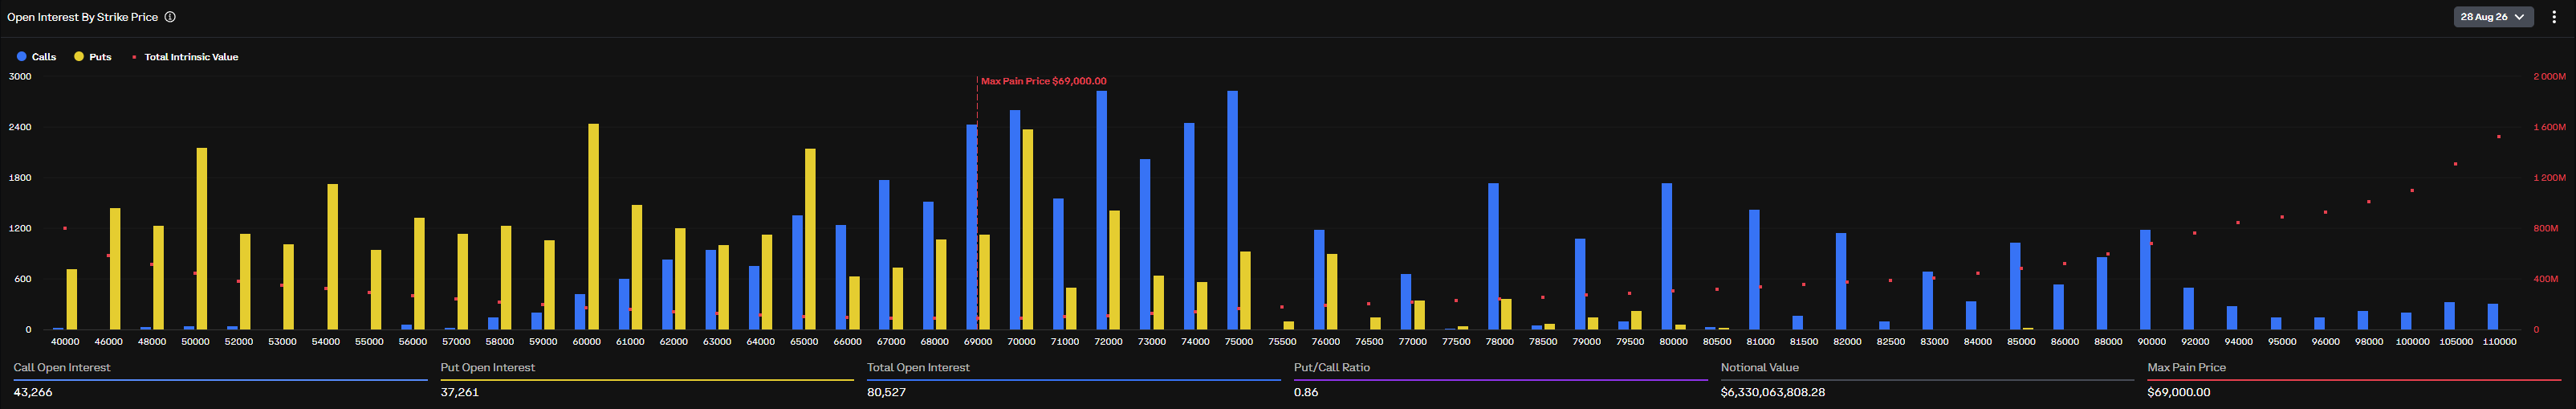Select the yellow puts bar at strike 60000
The width and height of the screenshot is (2576, 409).
click(593, 227)
